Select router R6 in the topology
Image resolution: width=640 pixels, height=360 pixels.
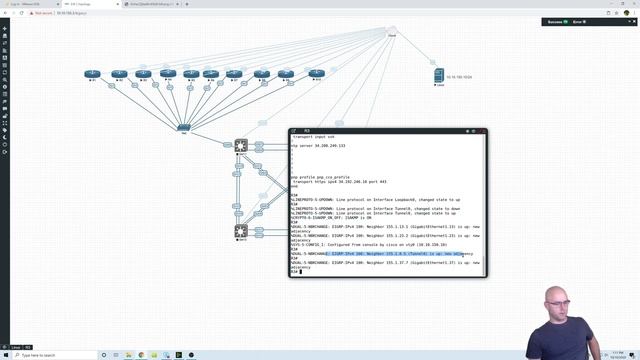211,74
